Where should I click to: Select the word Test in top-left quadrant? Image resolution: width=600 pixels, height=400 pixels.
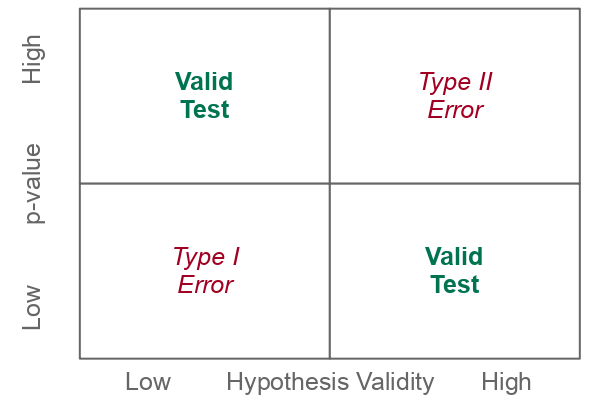pyautogui.click(x=205, y=109)
